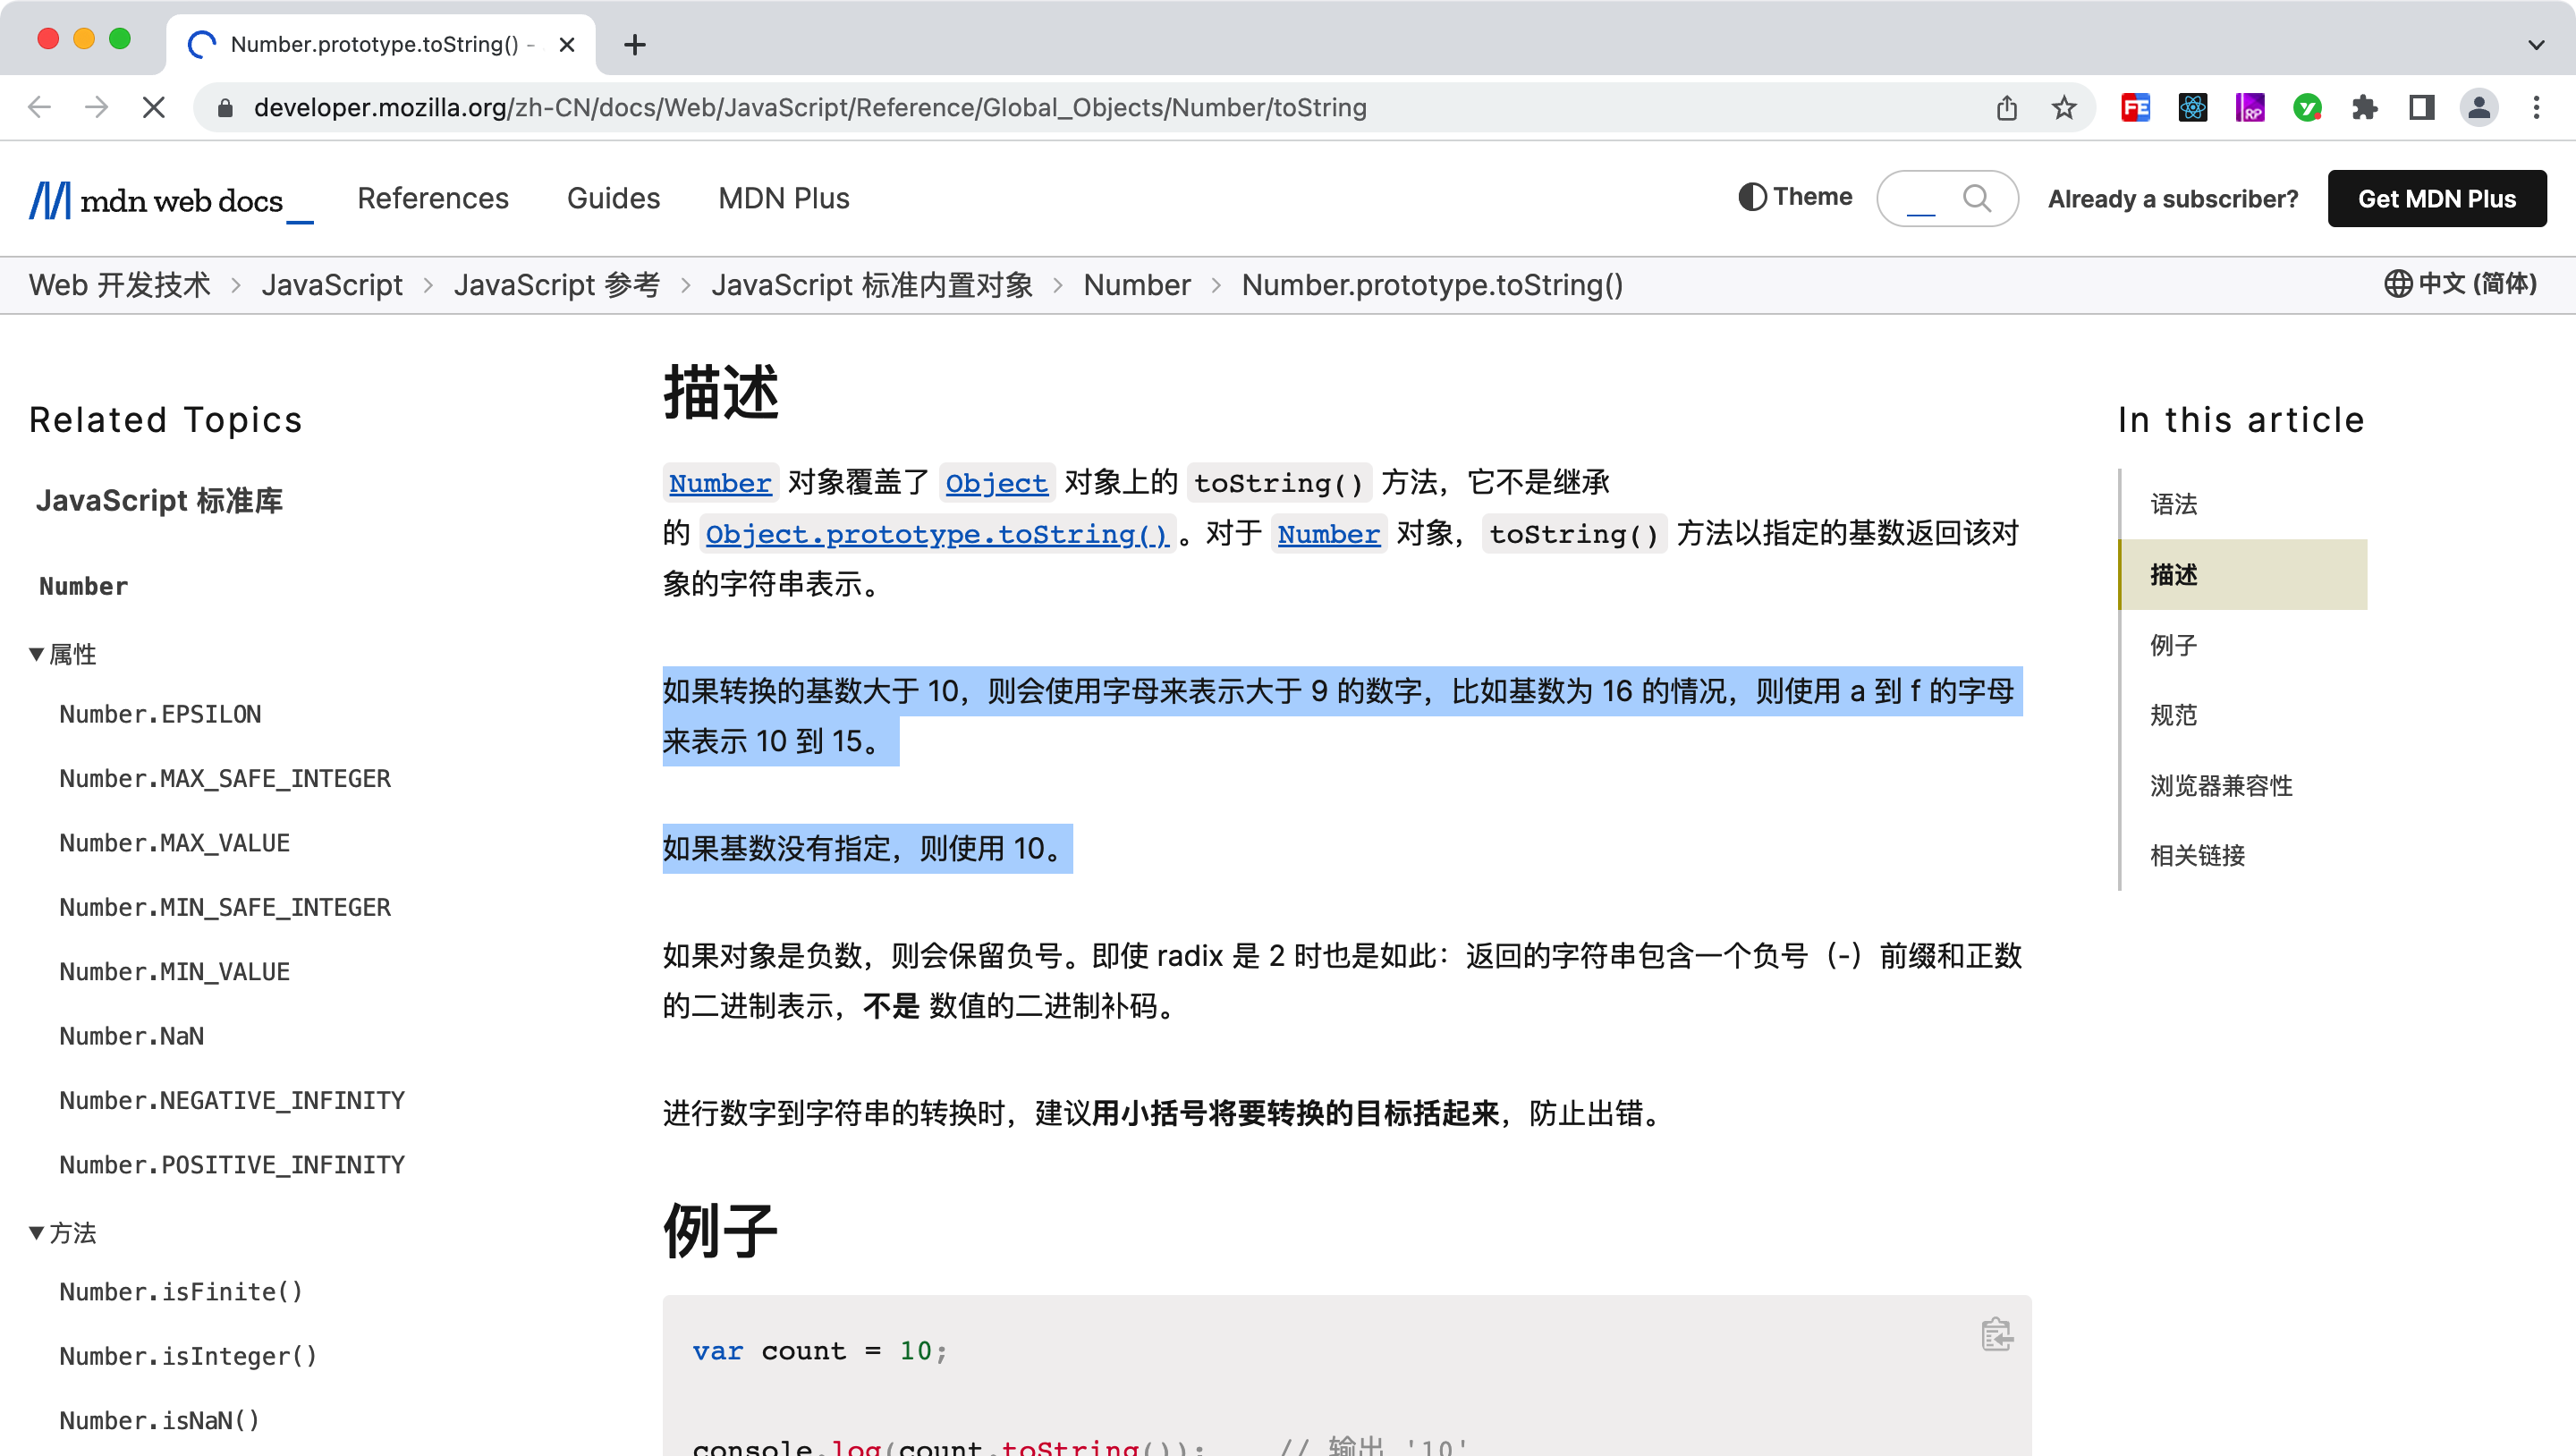Screen dimensions: 2576x1456
Task: Copy code with the clipboard icon
Action: tap(1996, 1334)
